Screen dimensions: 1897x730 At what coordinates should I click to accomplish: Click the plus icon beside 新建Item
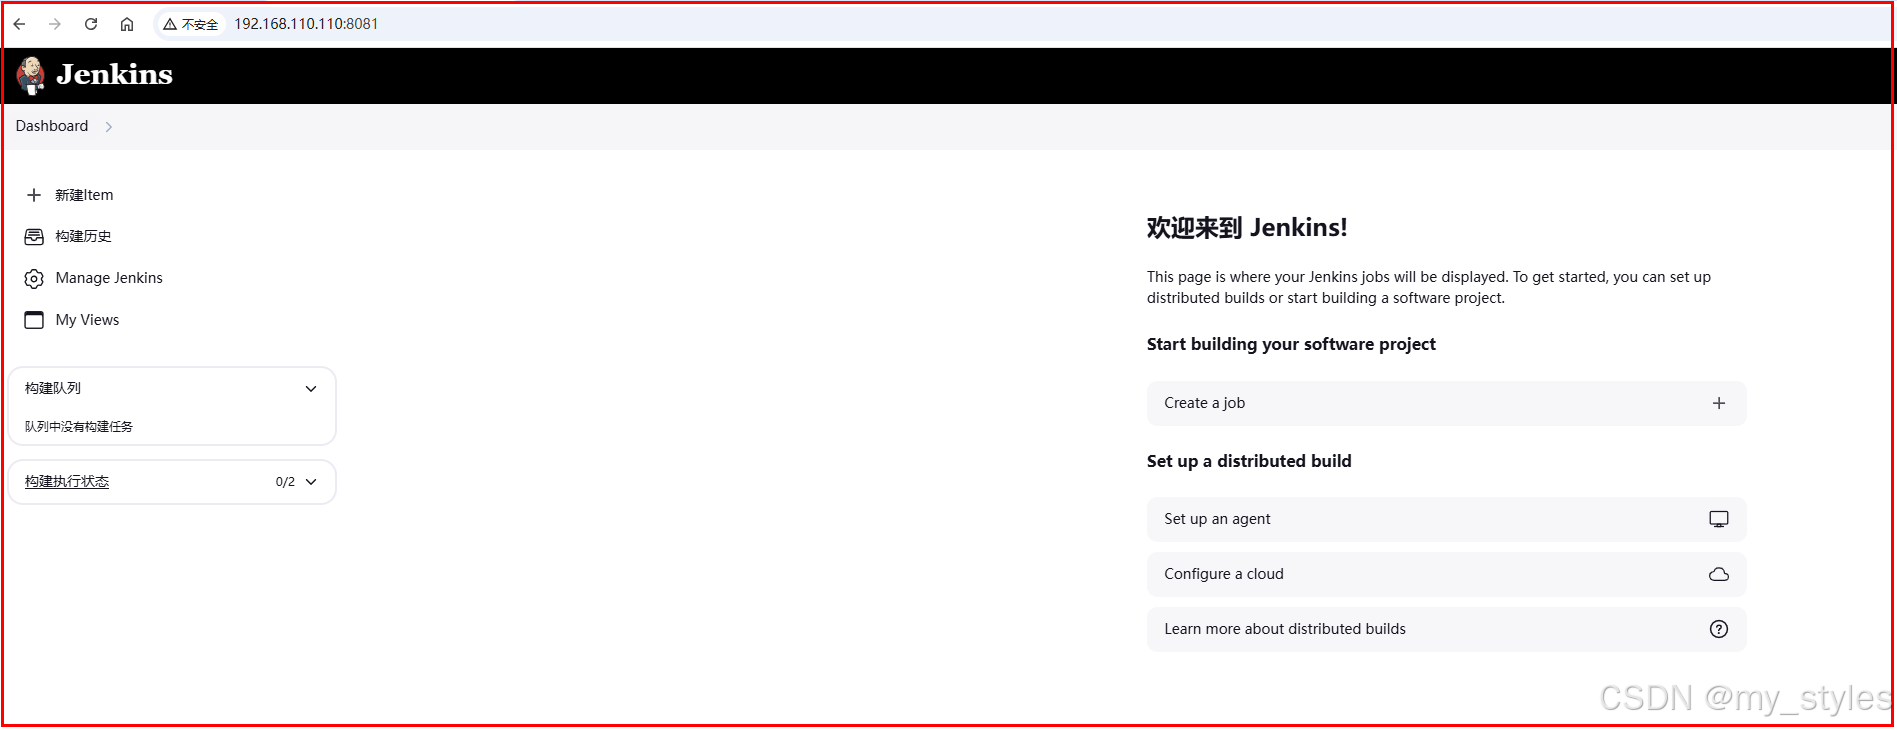click(x=34, y=195)
